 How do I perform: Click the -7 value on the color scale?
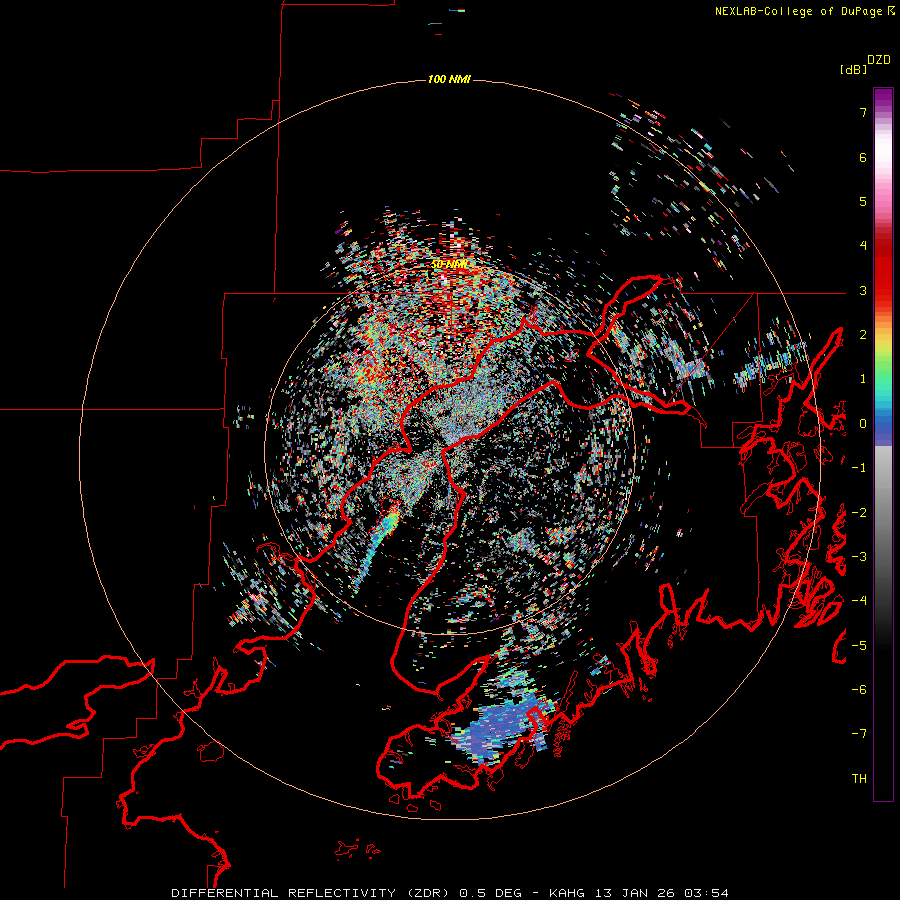pyautogui.click(x=859, y=734)
